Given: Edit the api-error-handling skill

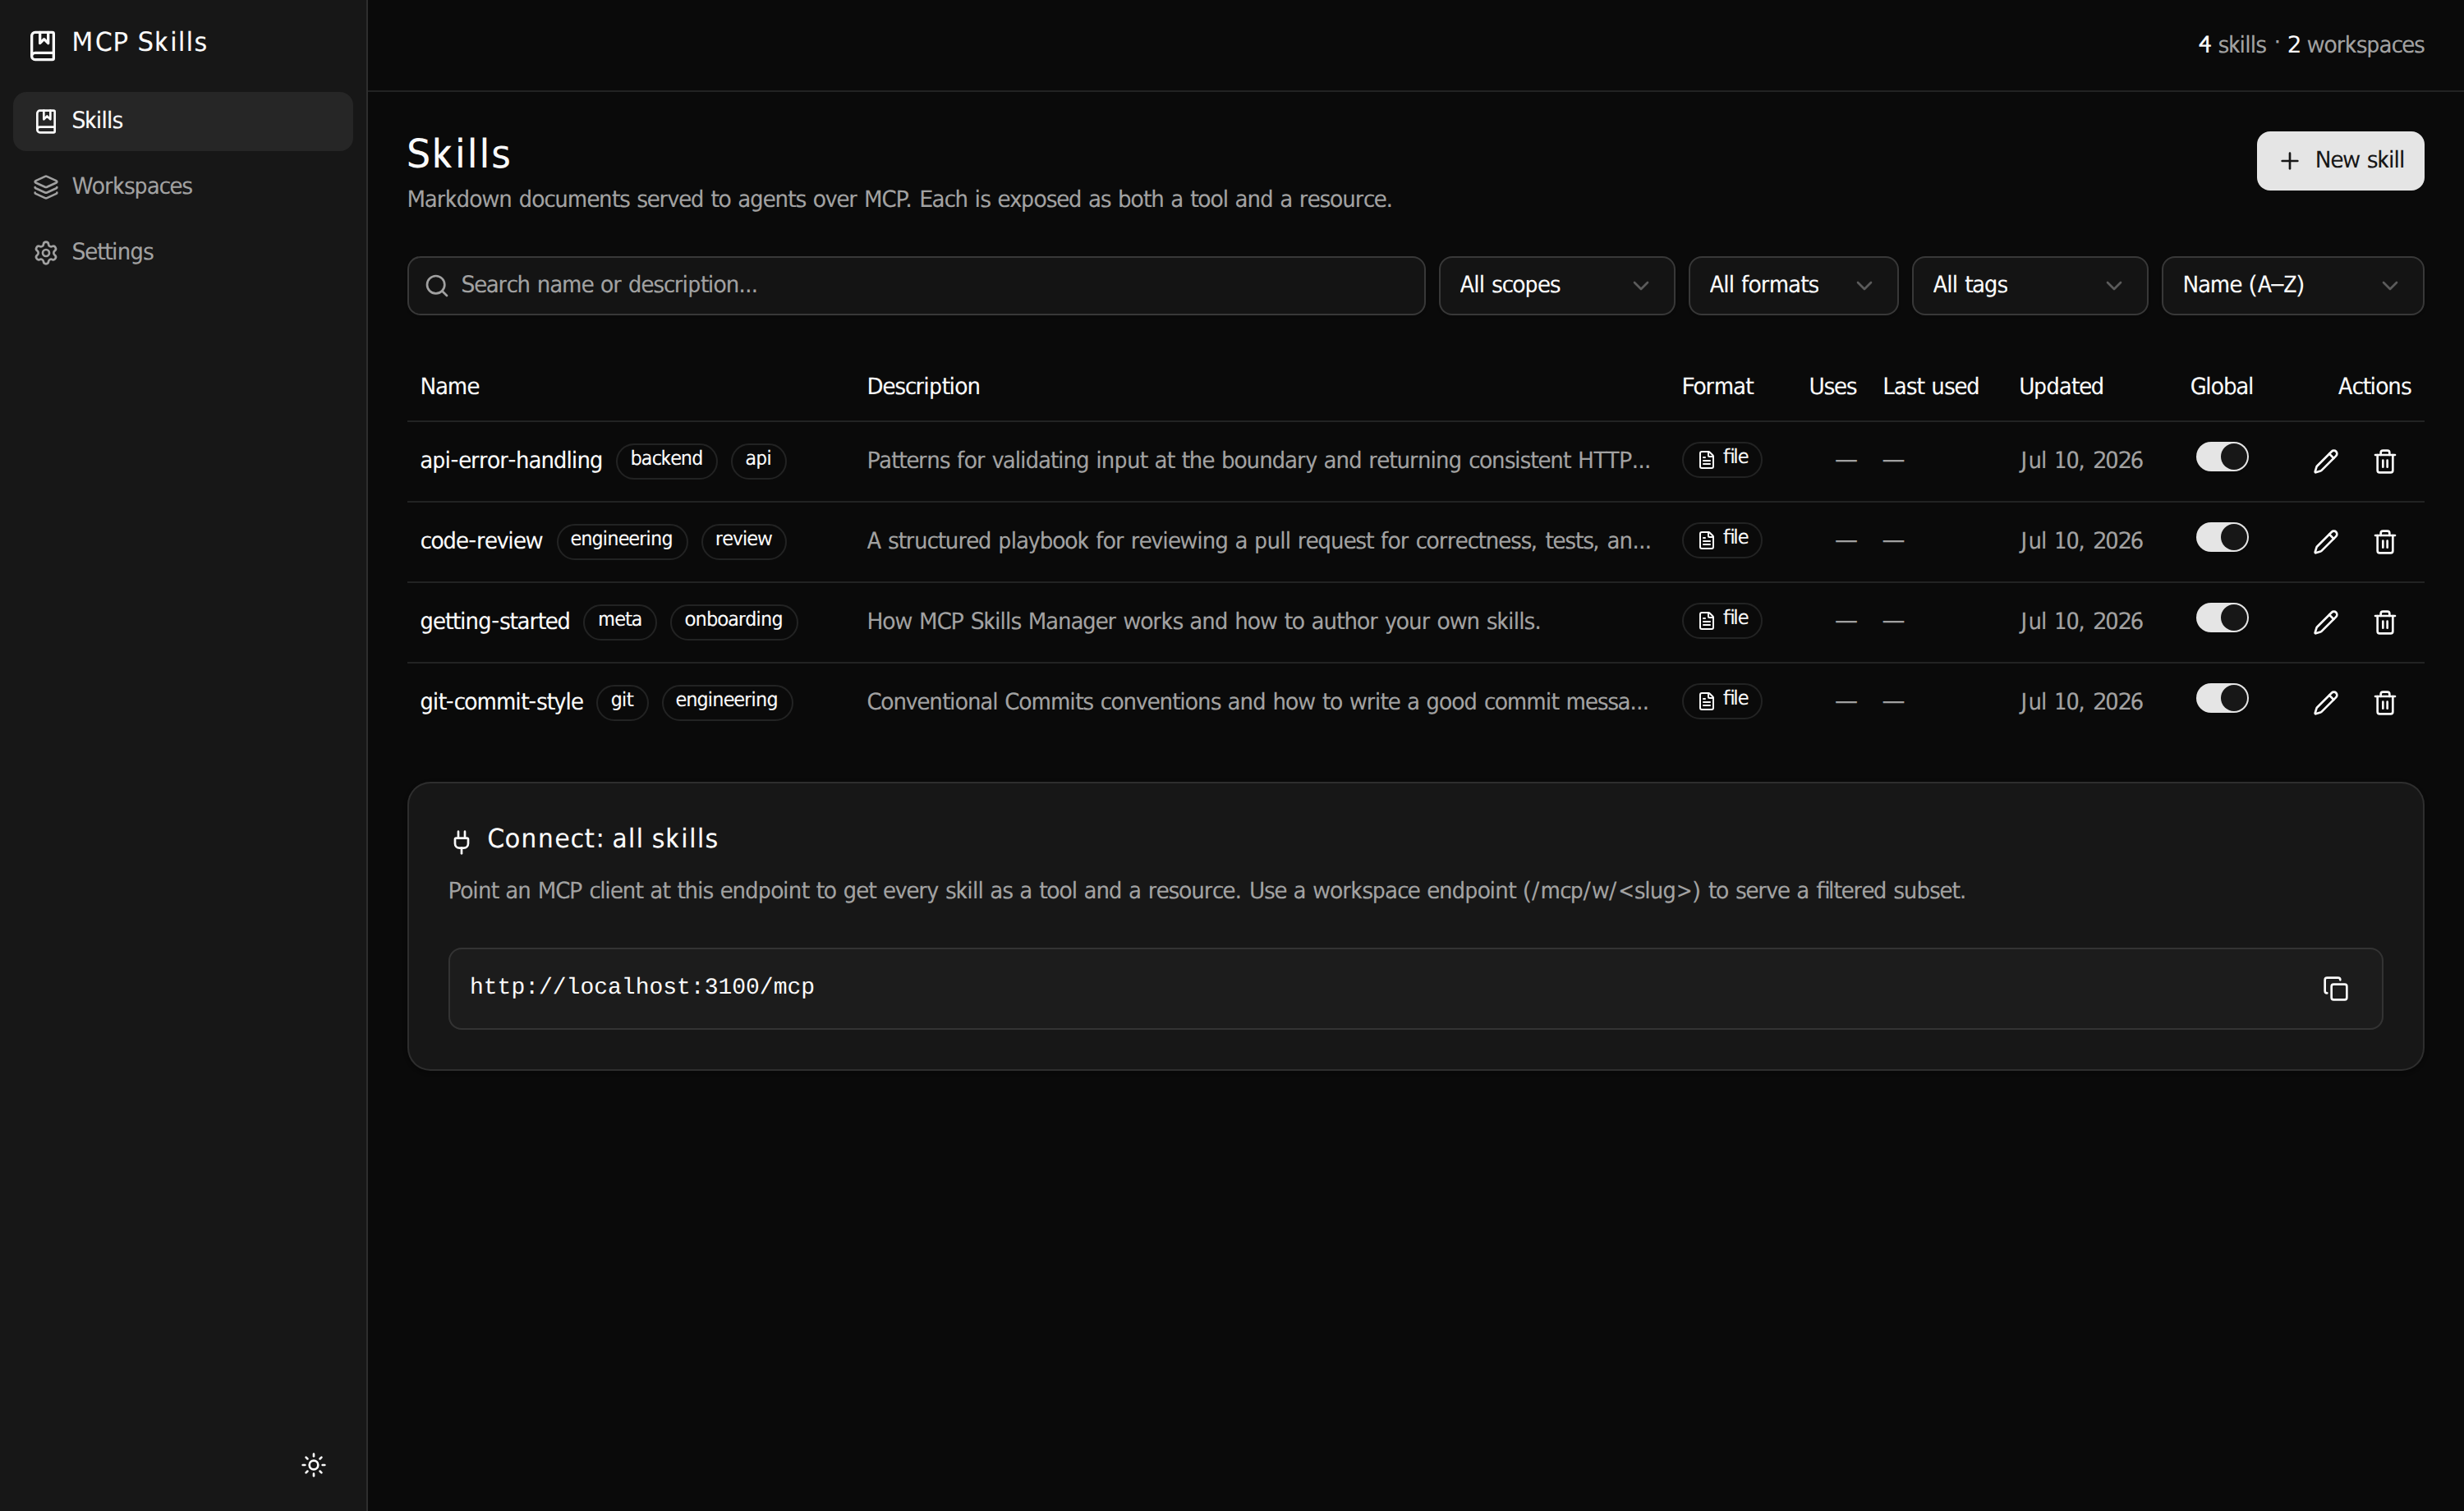Looking at the screenshot, I should coord(2325,461).
